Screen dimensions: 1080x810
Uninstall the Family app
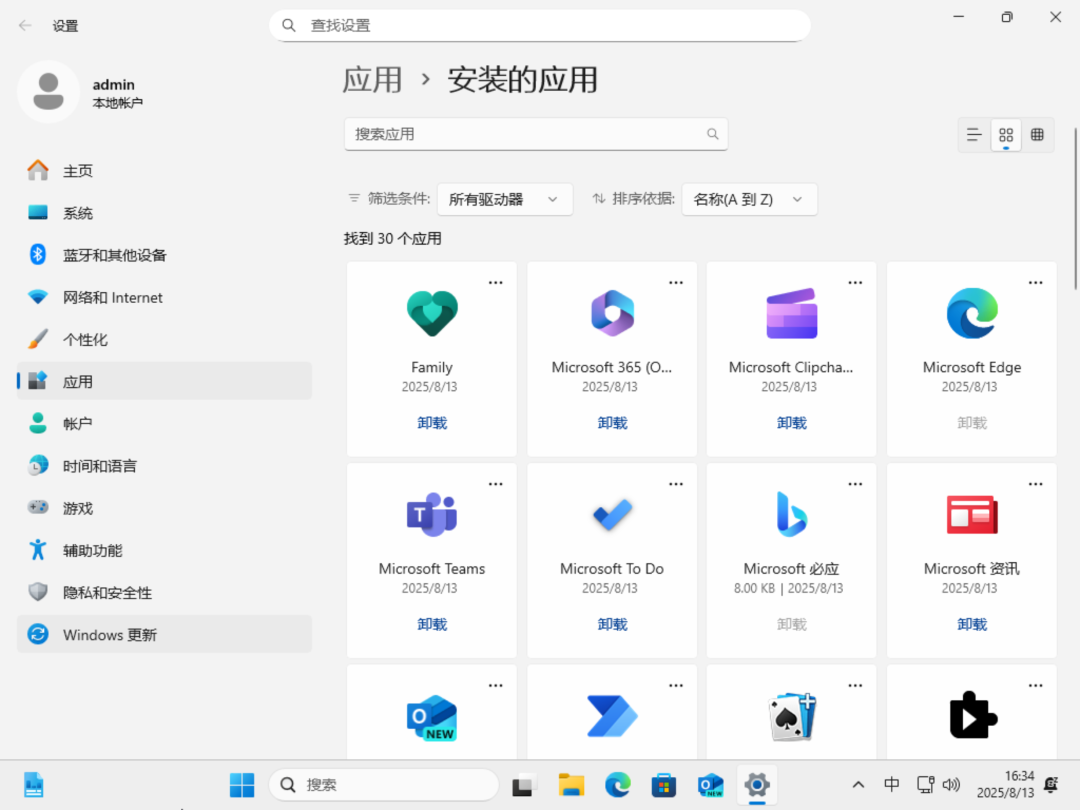coord(432,423)
